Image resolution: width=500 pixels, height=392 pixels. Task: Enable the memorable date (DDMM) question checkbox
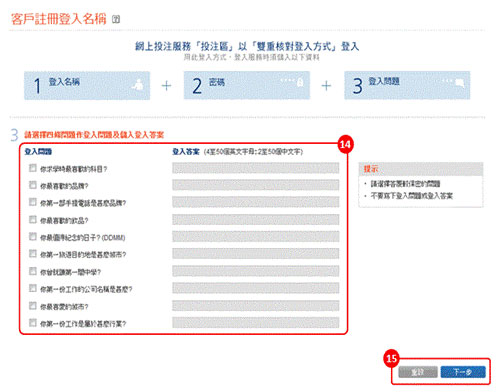[33, 237]
